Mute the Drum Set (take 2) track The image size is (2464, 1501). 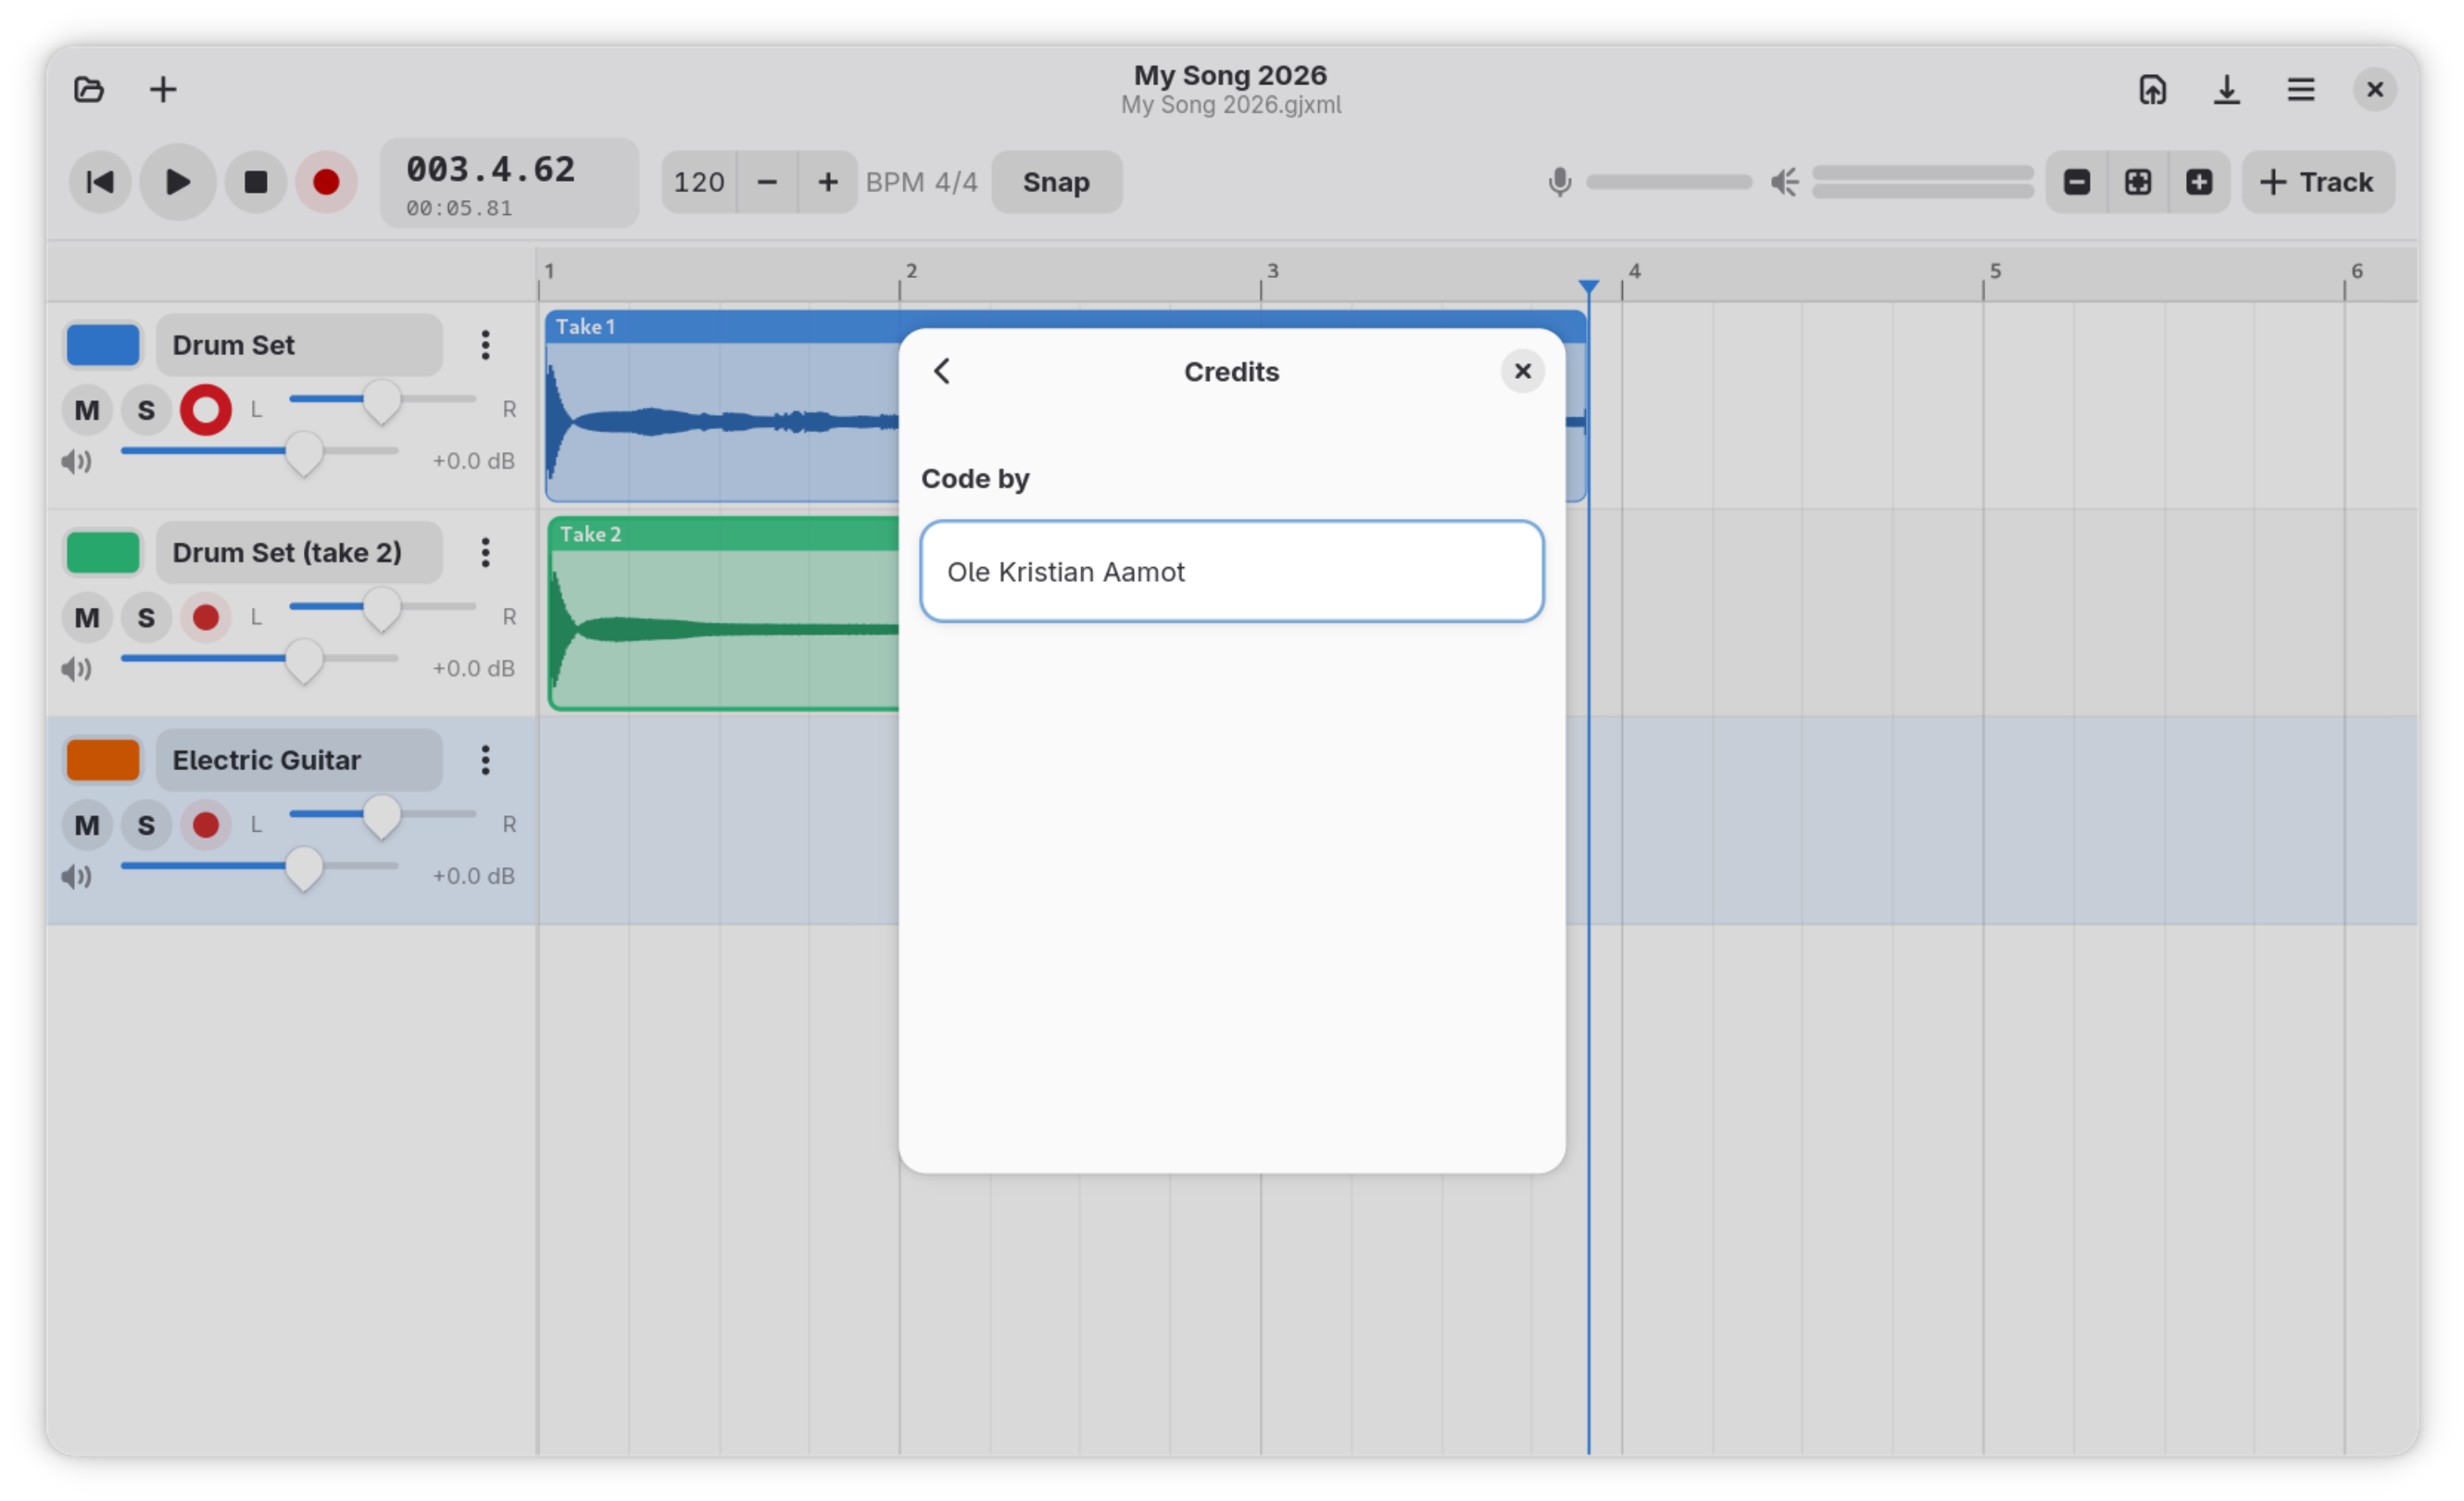click(x=87, y=617)
